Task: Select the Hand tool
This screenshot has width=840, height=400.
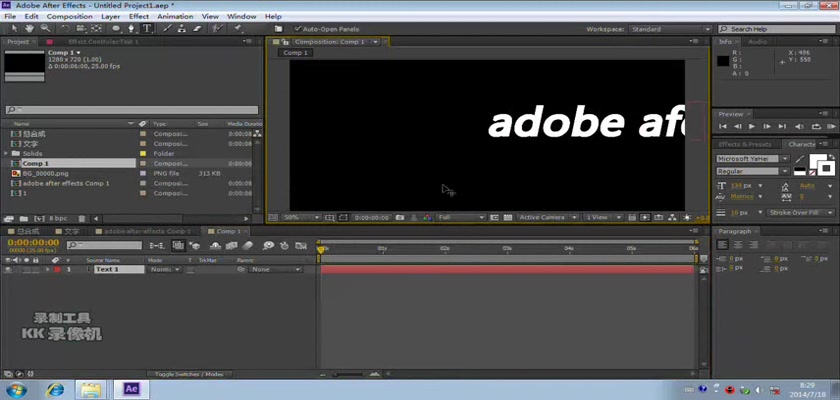Action: pos(29,28)
